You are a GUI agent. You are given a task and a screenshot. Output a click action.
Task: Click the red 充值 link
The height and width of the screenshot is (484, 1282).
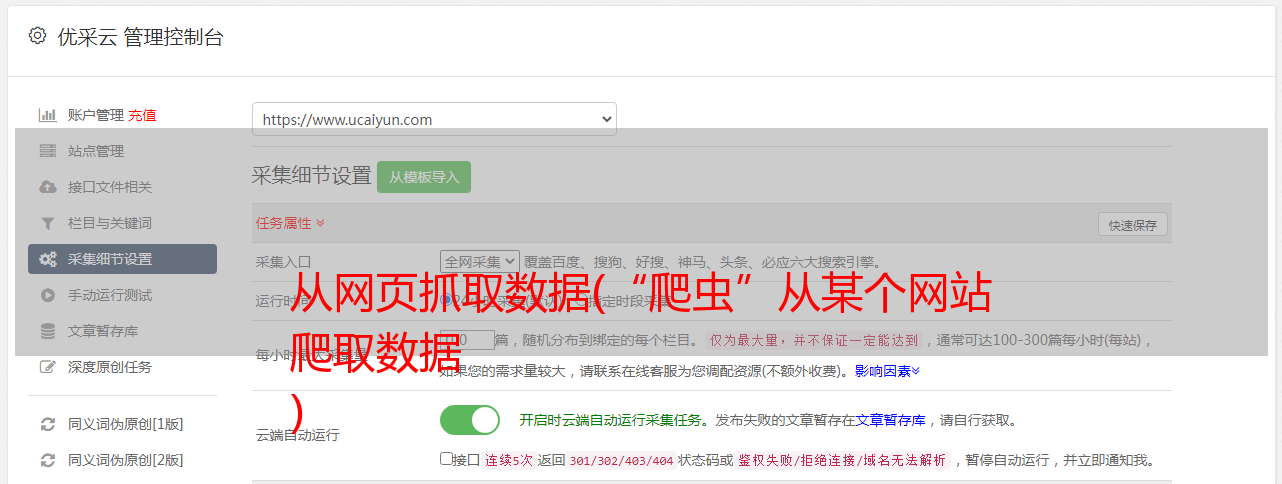click(x=142, y=115)
